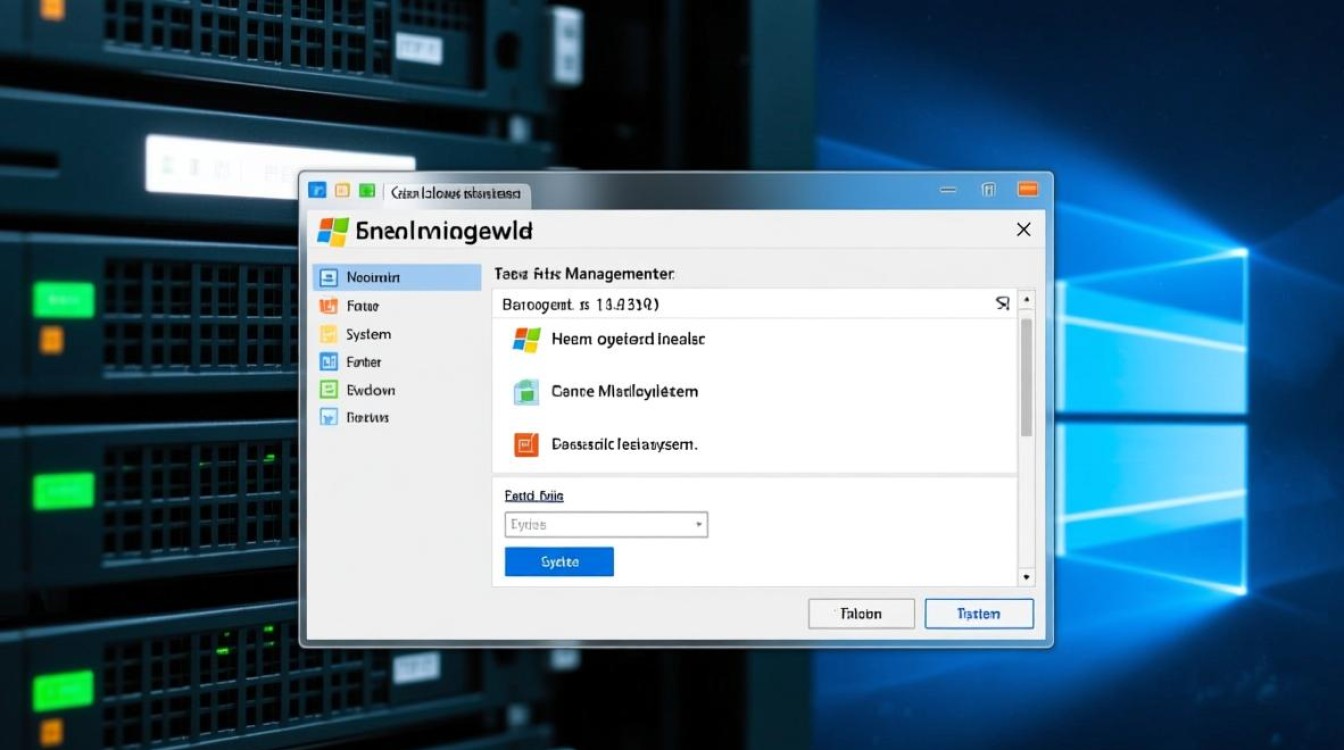Click the blue square icon in title bar

pyautogui.click(x=318, y=190)
